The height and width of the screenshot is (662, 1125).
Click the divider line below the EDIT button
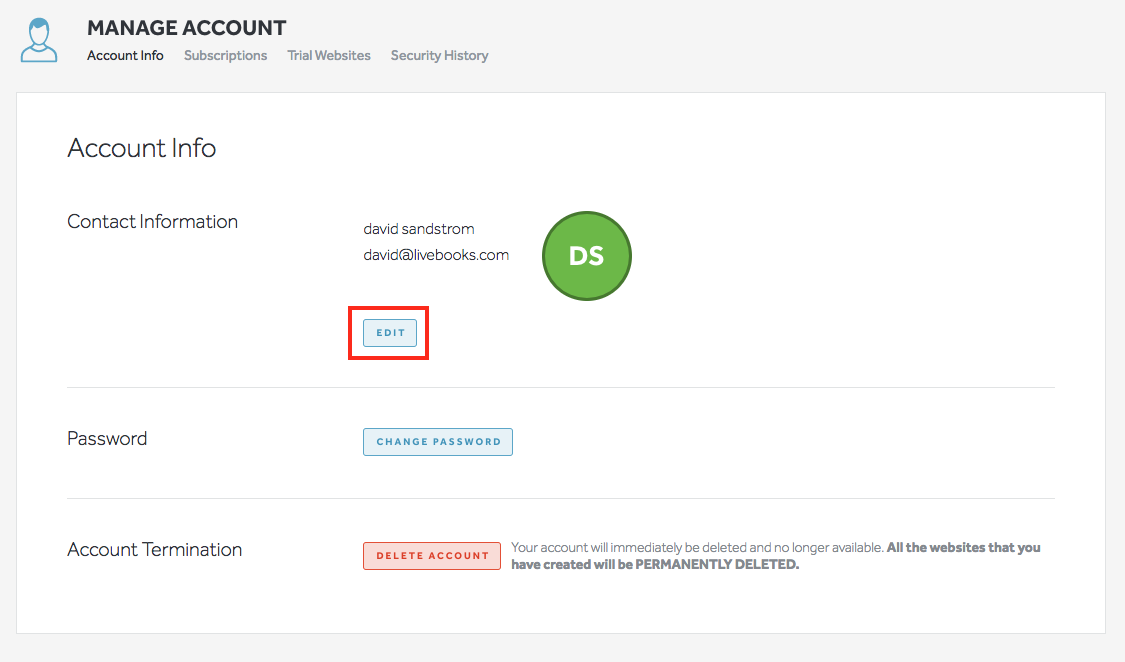pos(560,388)
